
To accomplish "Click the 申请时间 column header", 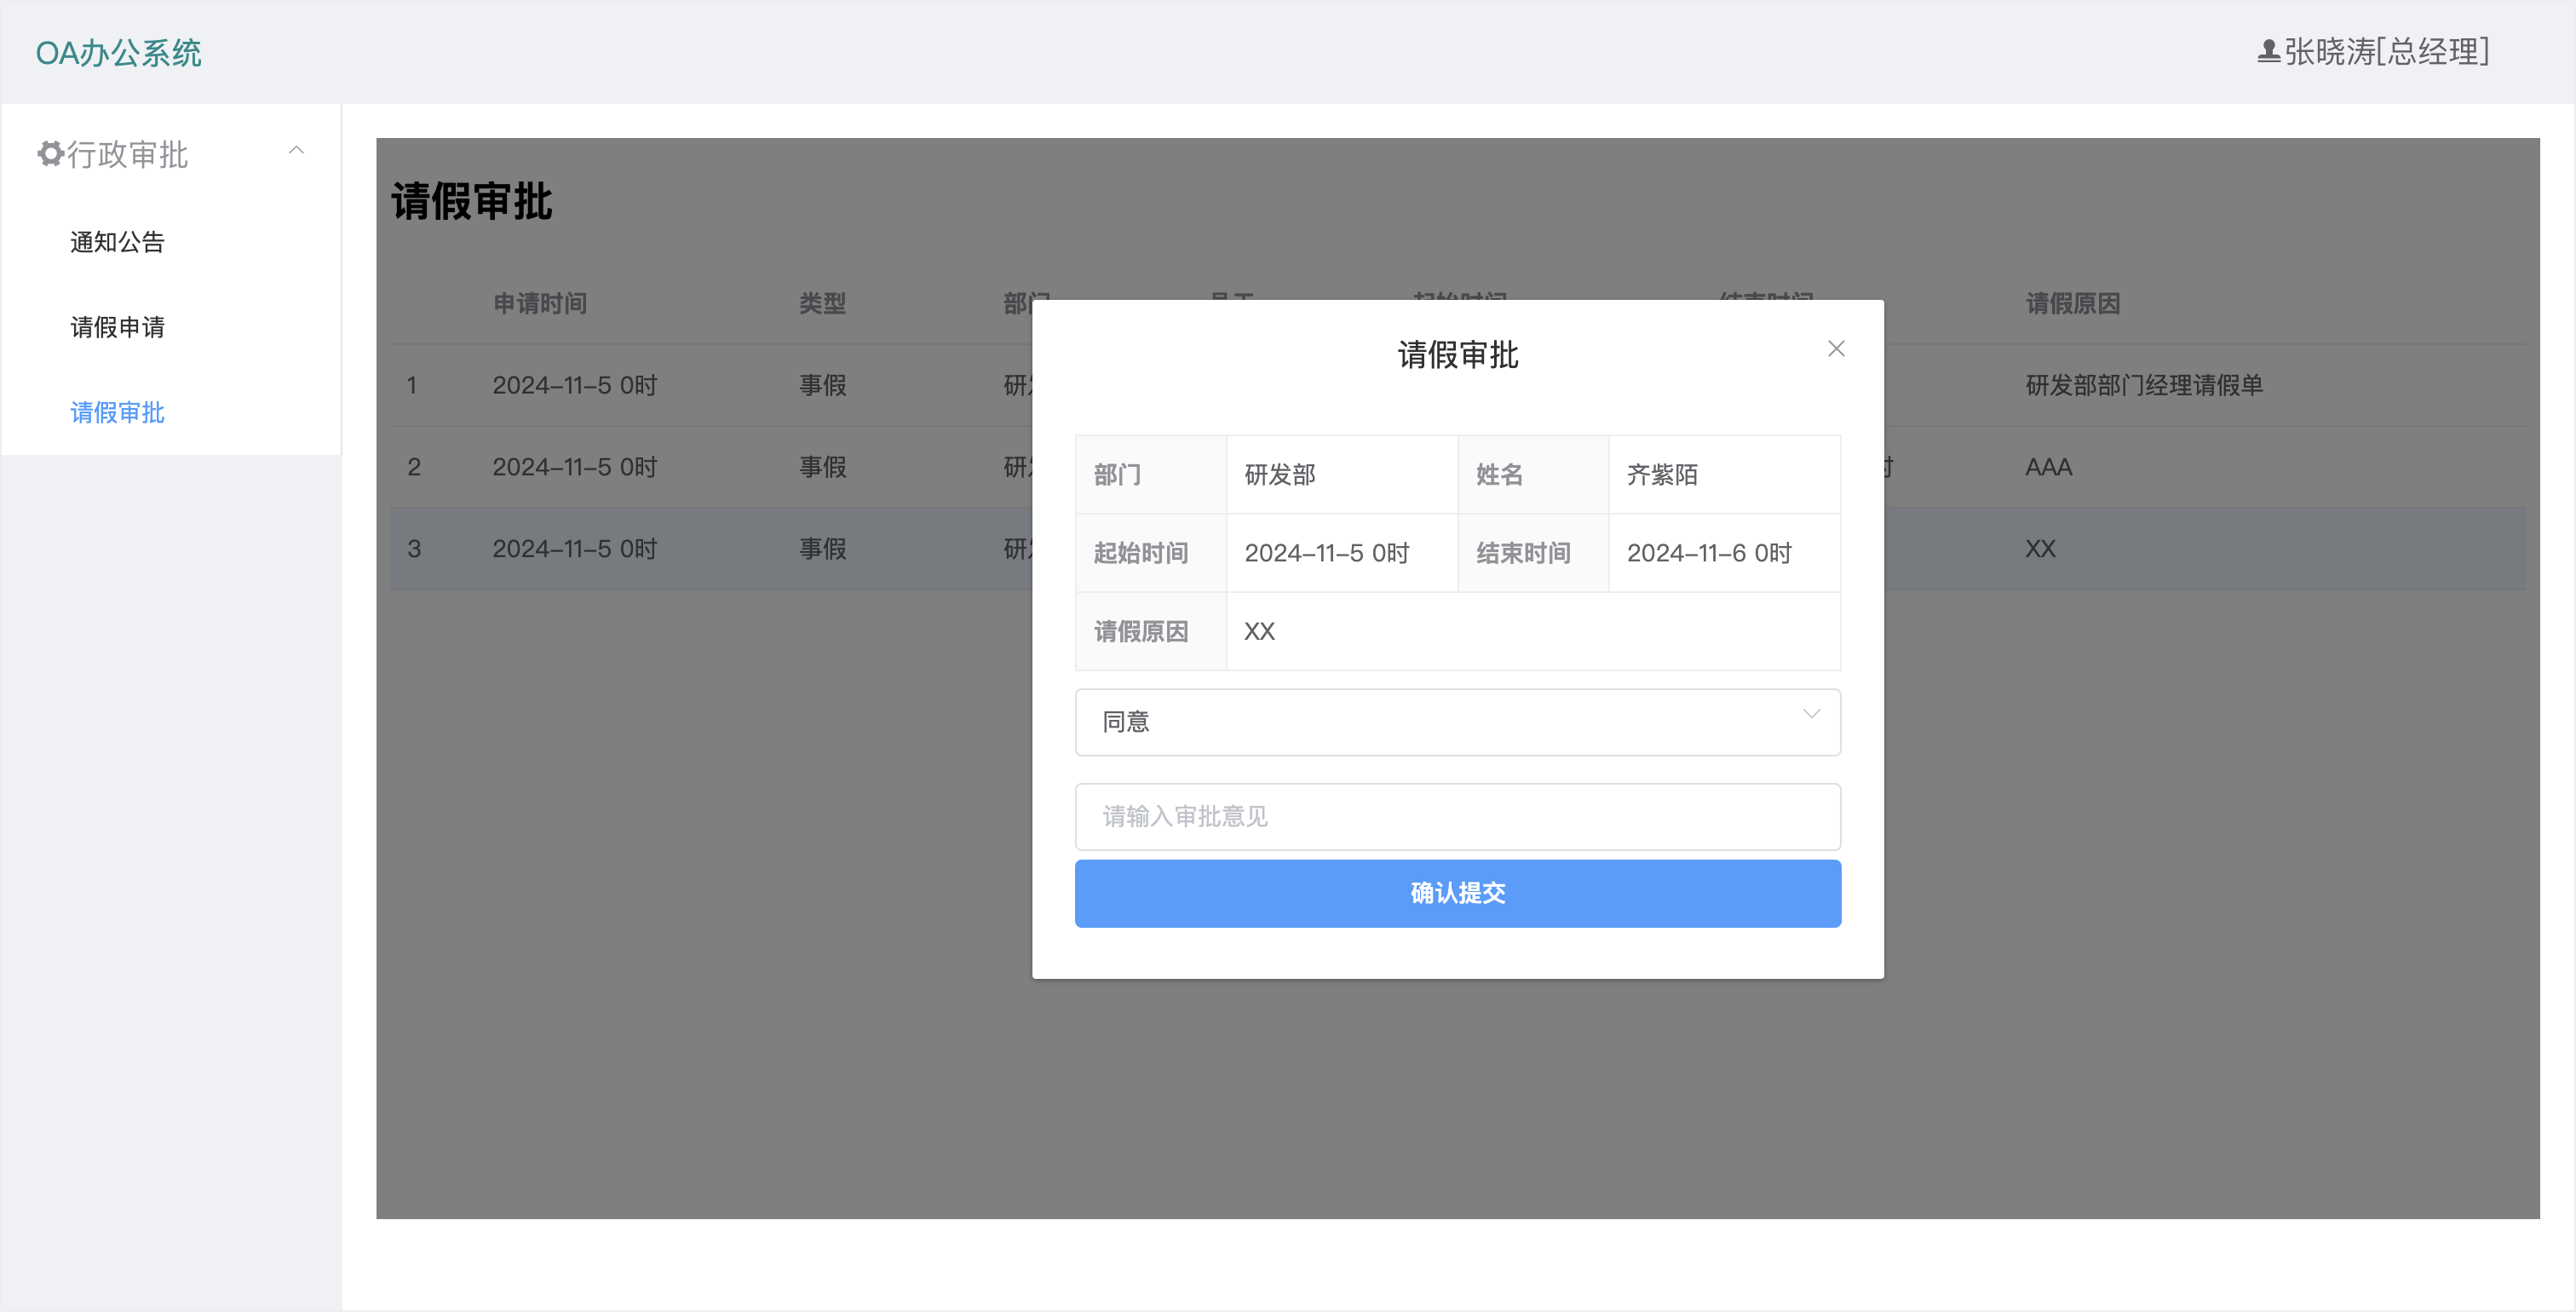I will [540, 303].
